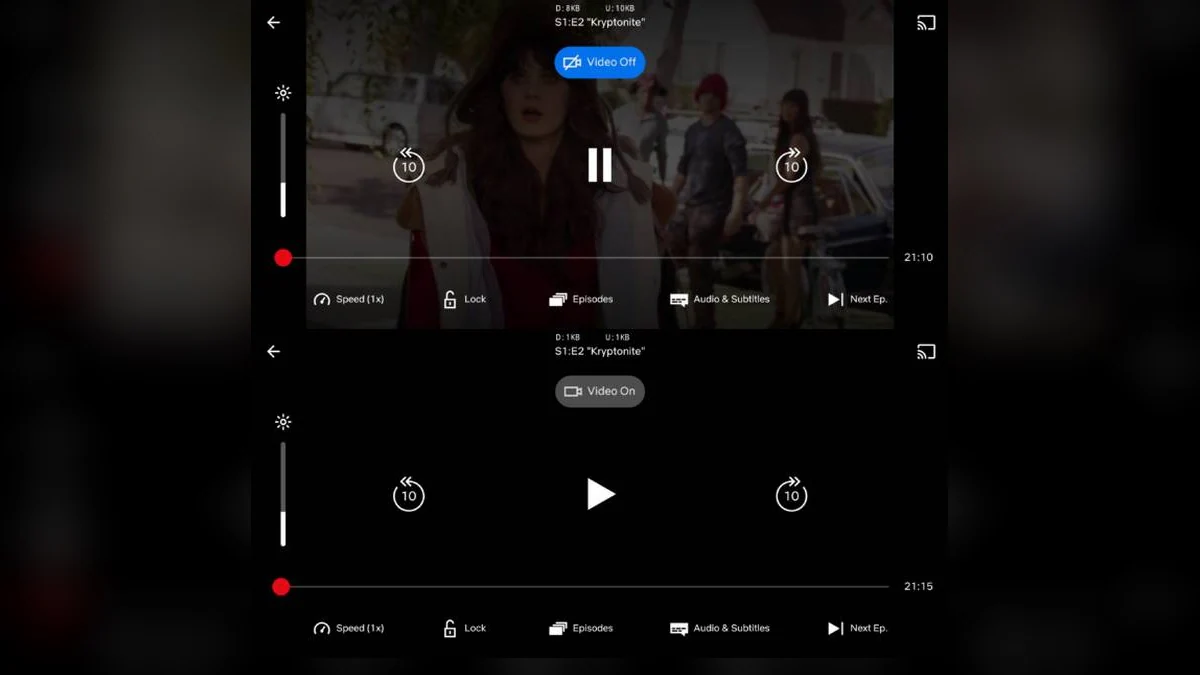Lock the screen in the top player
Image resolution: width=1200 pixels, height=675 pixels.
pos(464,299)
